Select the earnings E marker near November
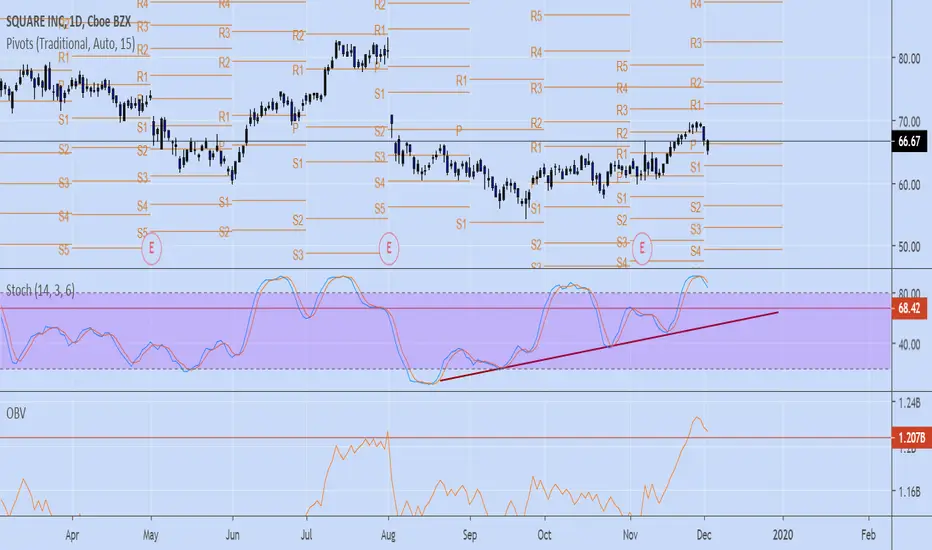Viewport: 932px width, 550px height. click(642, 248)
